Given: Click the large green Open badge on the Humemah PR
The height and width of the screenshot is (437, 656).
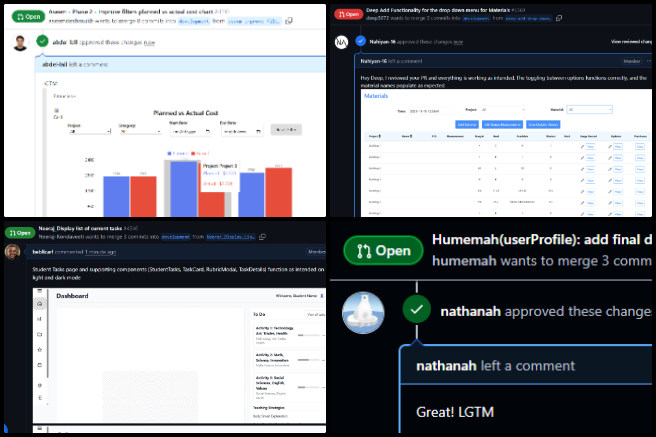Looking at the screenshot, I should pos(383,250).
